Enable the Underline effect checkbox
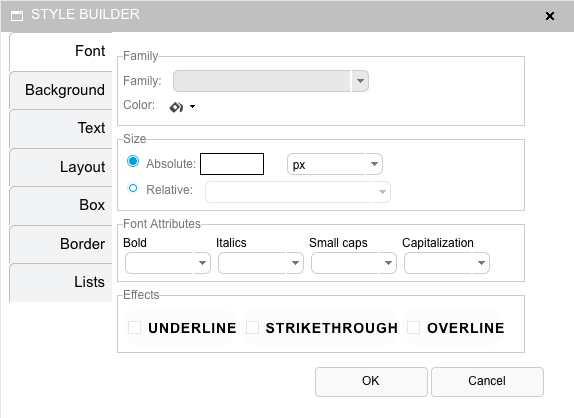The height and width of the screenshot is (418, 574). click(x=134, y=328)
